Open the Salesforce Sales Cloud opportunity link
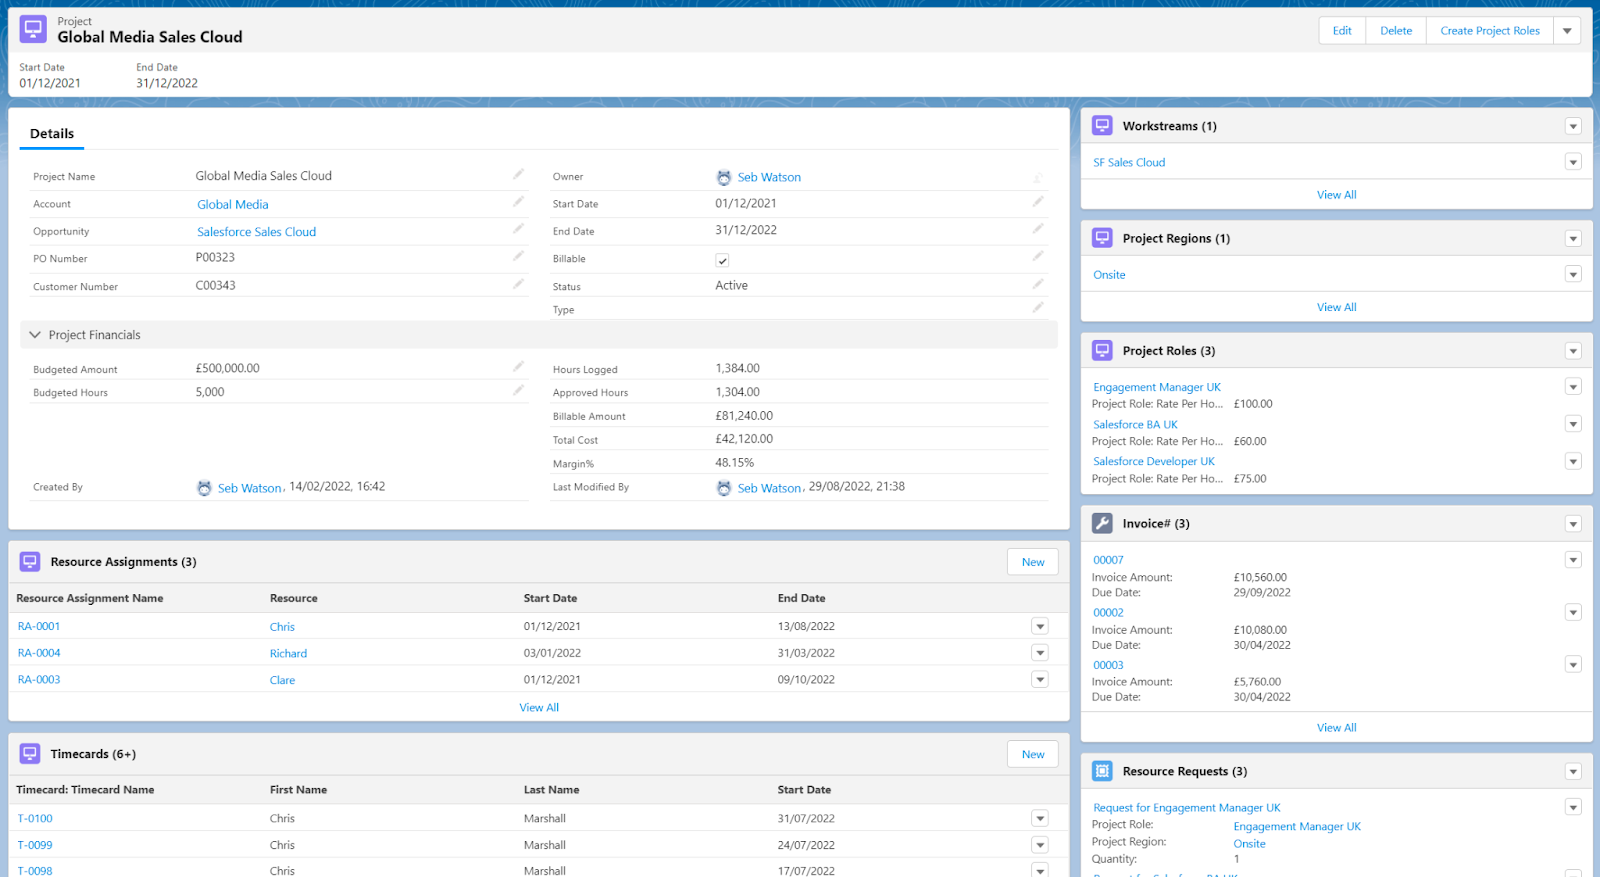Screen dimensions: 1600x877 click(256, 232)
